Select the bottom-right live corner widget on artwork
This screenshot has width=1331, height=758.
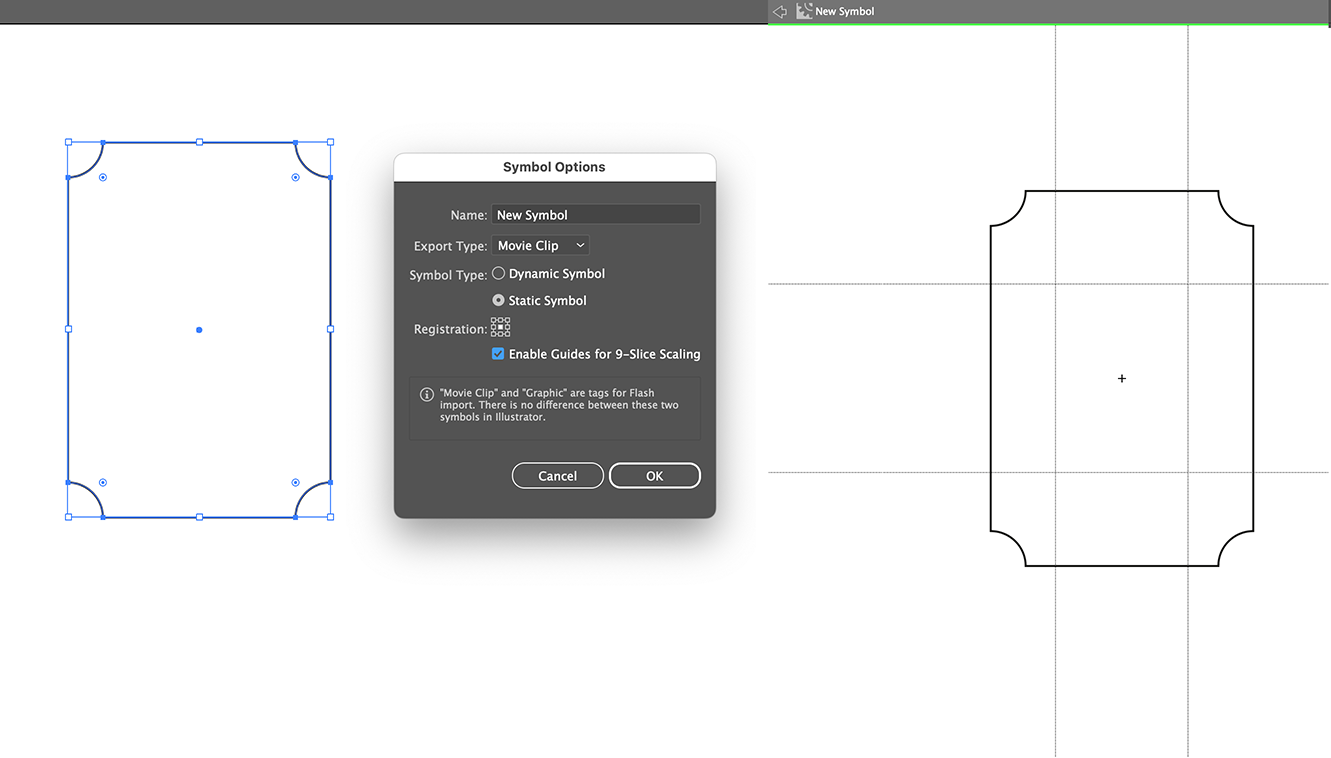[x=296, y=482]
